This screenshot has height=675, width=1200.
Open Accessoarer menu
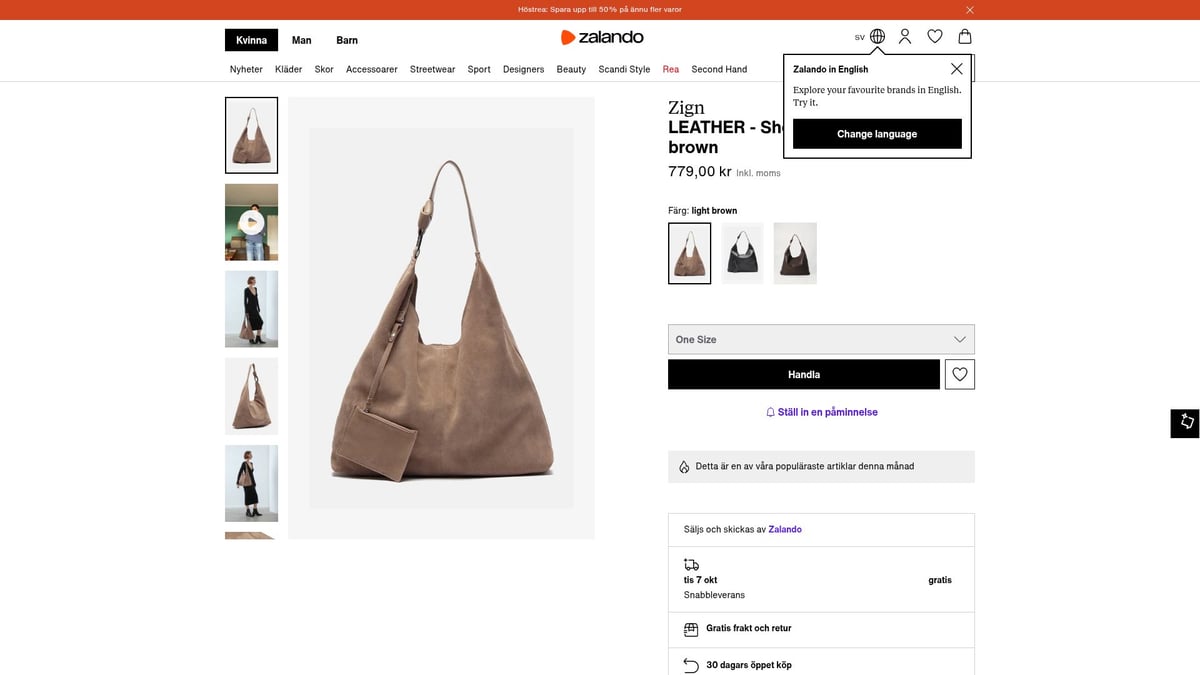pyautogui.click(x=372, y=69)
